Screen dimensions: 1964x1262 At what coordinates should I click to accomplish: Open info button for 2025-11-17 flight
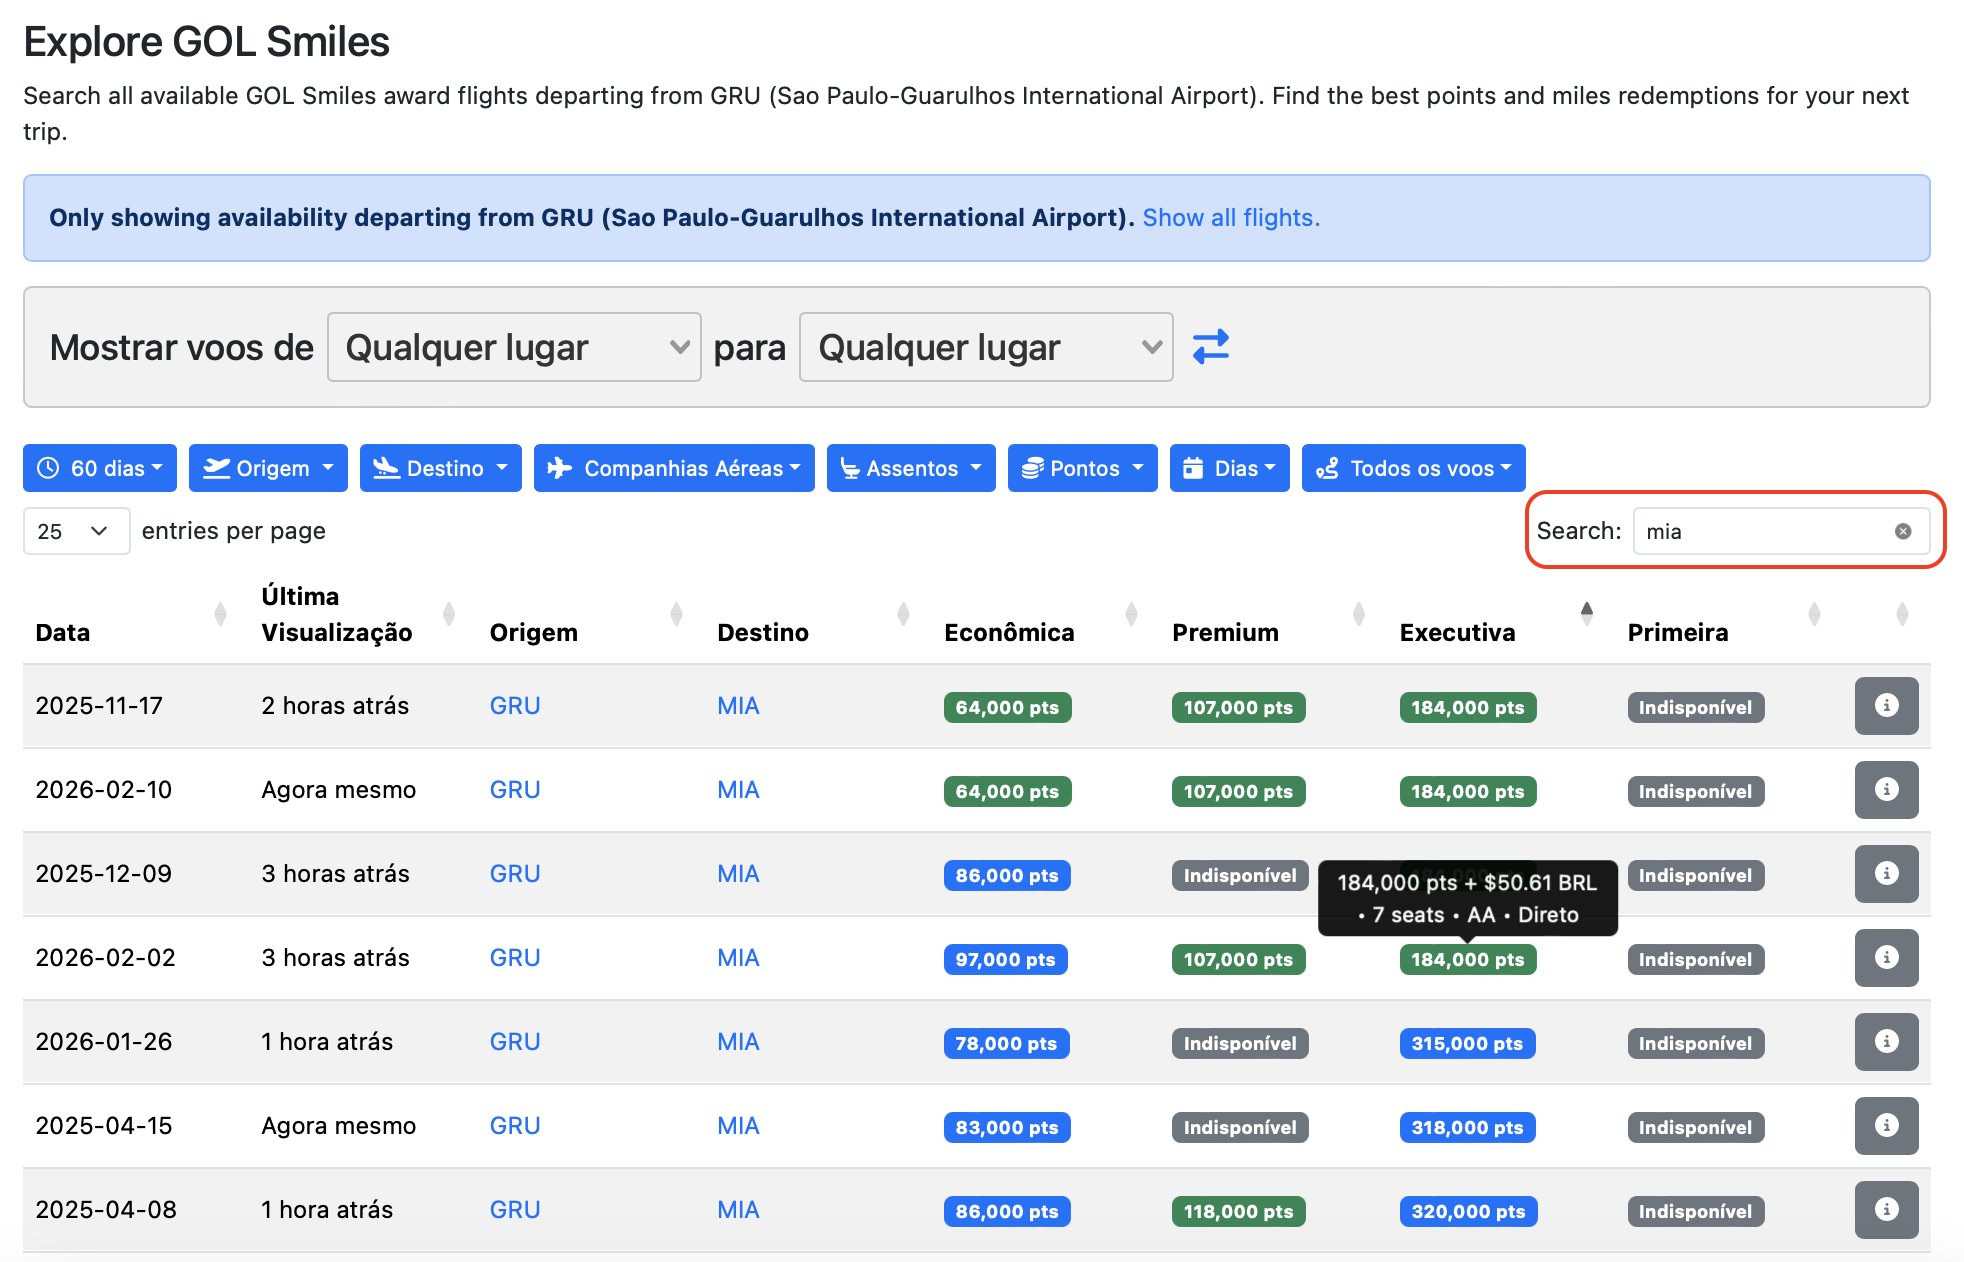[1886, 706]
